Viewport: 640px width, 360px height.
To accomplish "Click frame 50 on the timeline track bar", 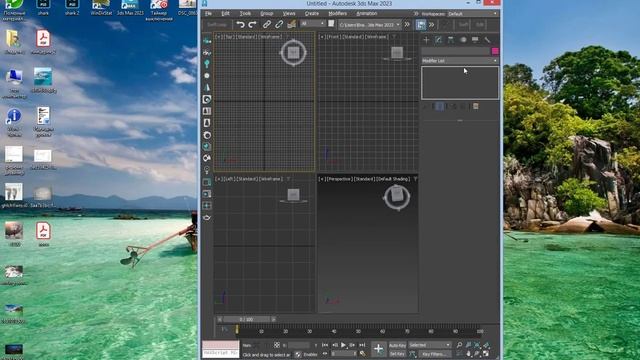I will [358, 330].
